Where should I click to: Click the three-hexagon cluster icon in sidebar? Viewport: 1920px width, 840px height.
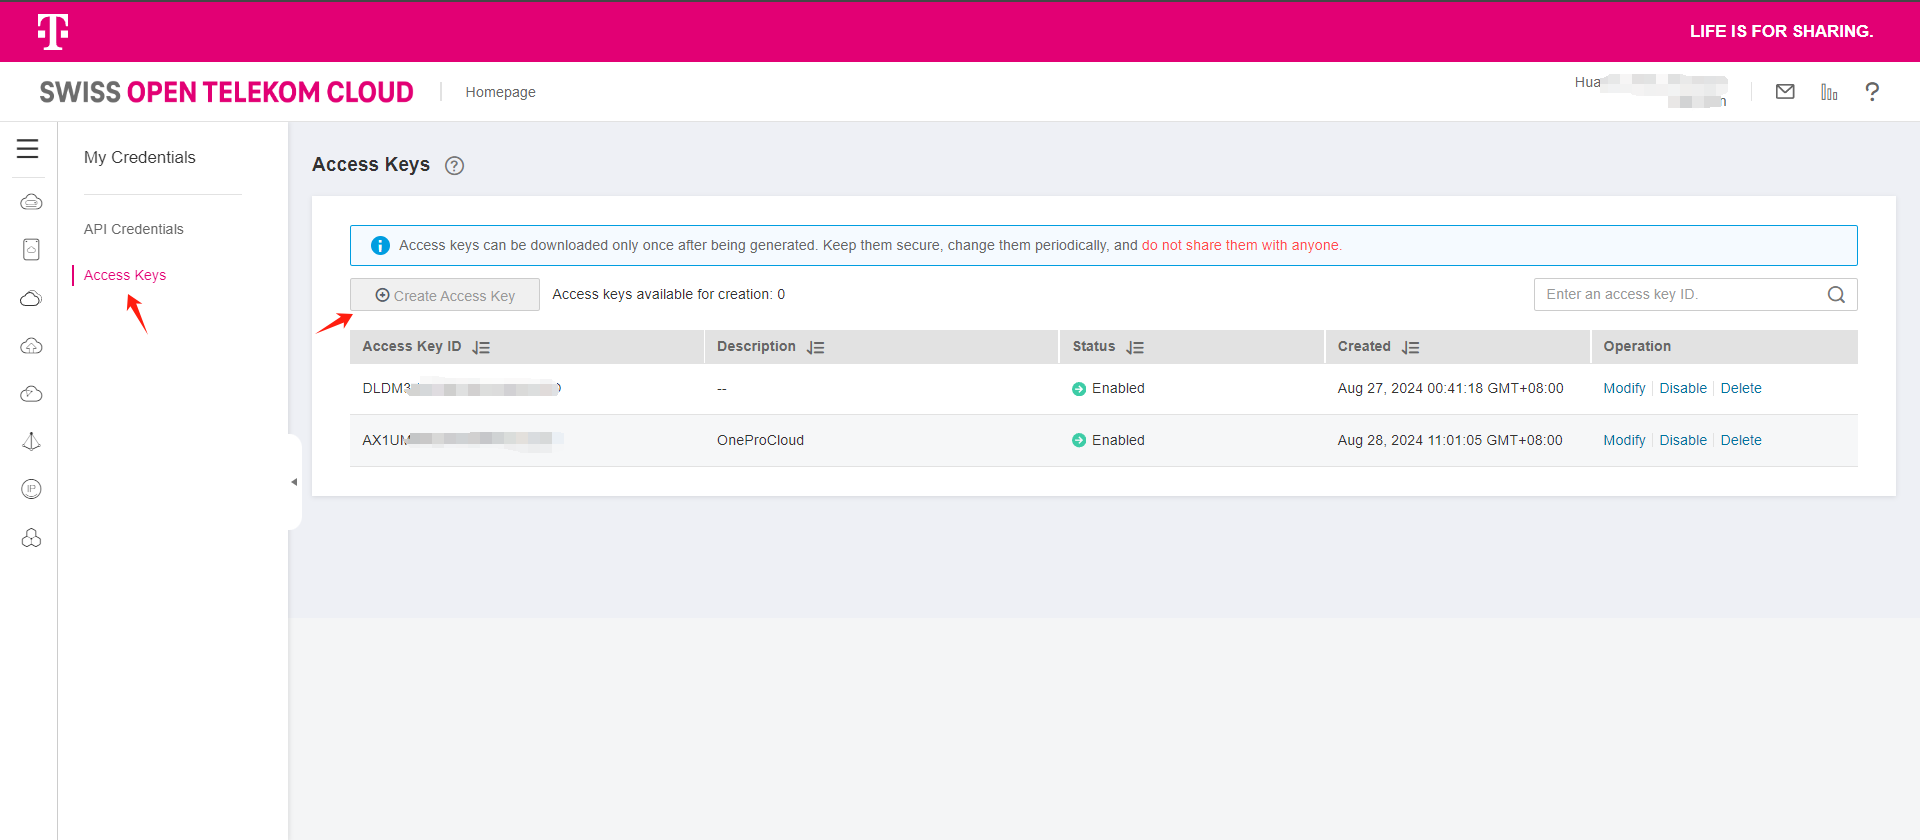point(31,538)
